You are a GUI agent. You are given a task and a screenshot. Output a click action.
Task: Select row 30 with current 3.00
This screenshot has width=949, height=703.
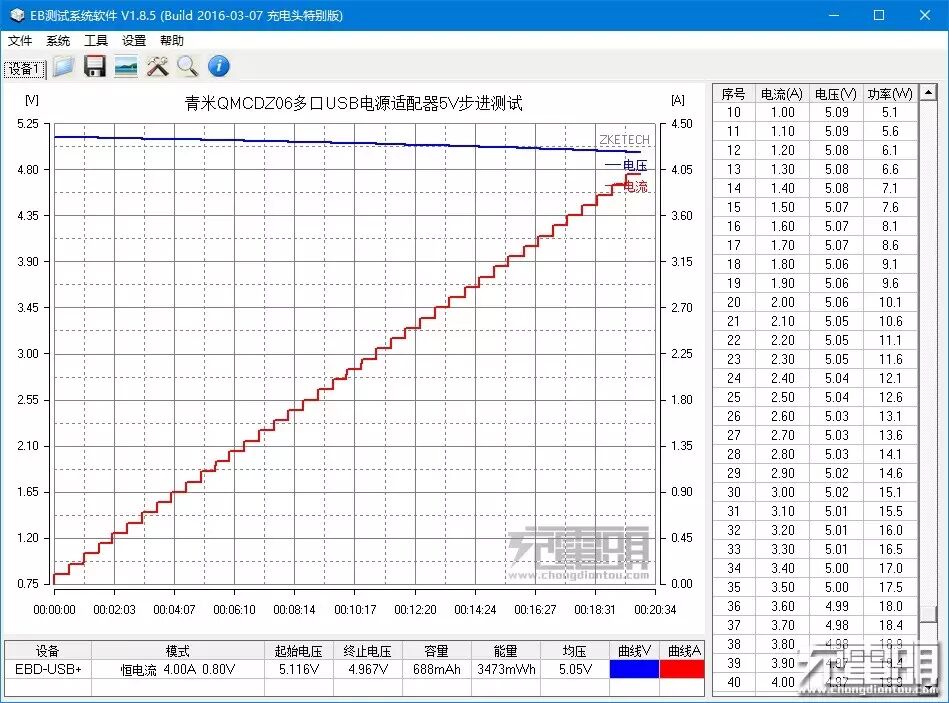pyautogui.click(x=815, y=492)
